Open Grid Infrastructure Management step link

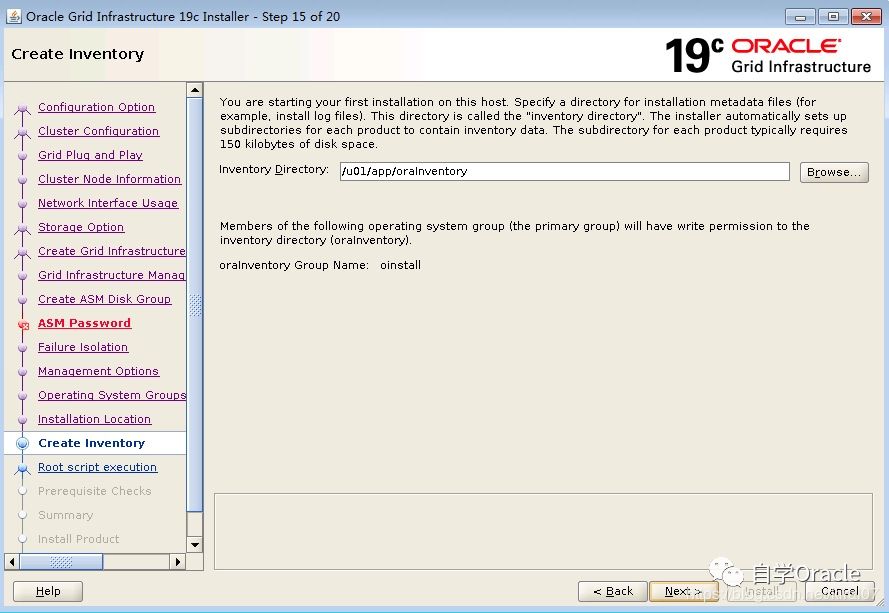click(x=111, y=275)
